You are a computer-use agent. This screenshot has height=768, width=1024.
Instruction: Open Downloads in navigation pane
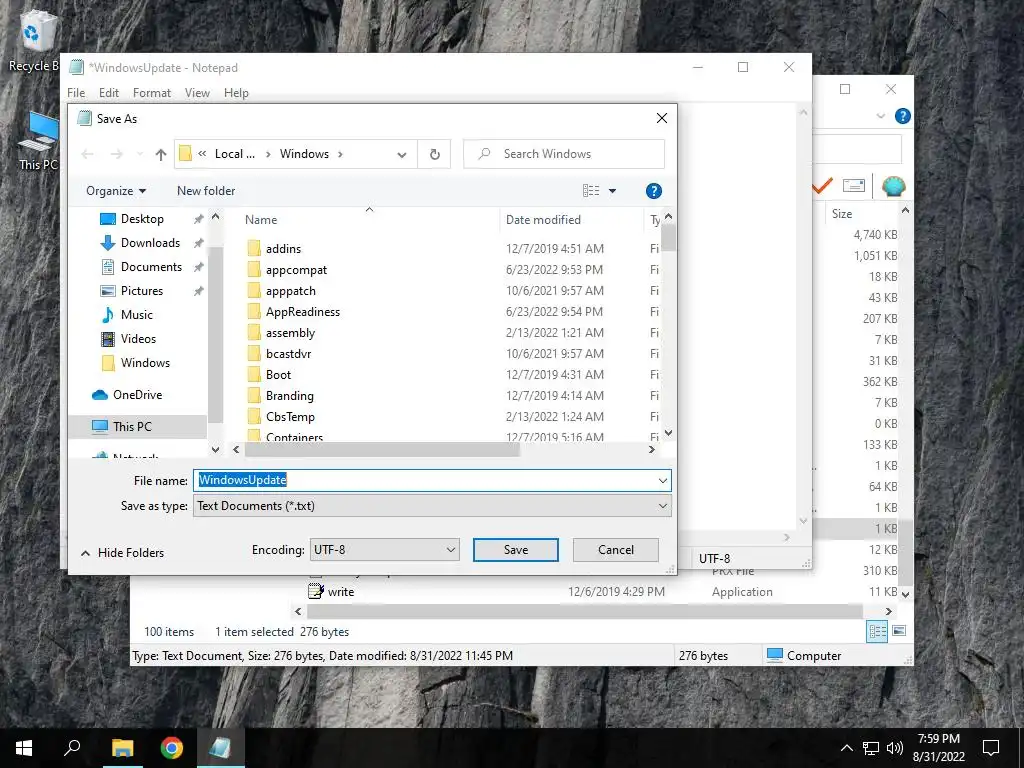(150, 243)
